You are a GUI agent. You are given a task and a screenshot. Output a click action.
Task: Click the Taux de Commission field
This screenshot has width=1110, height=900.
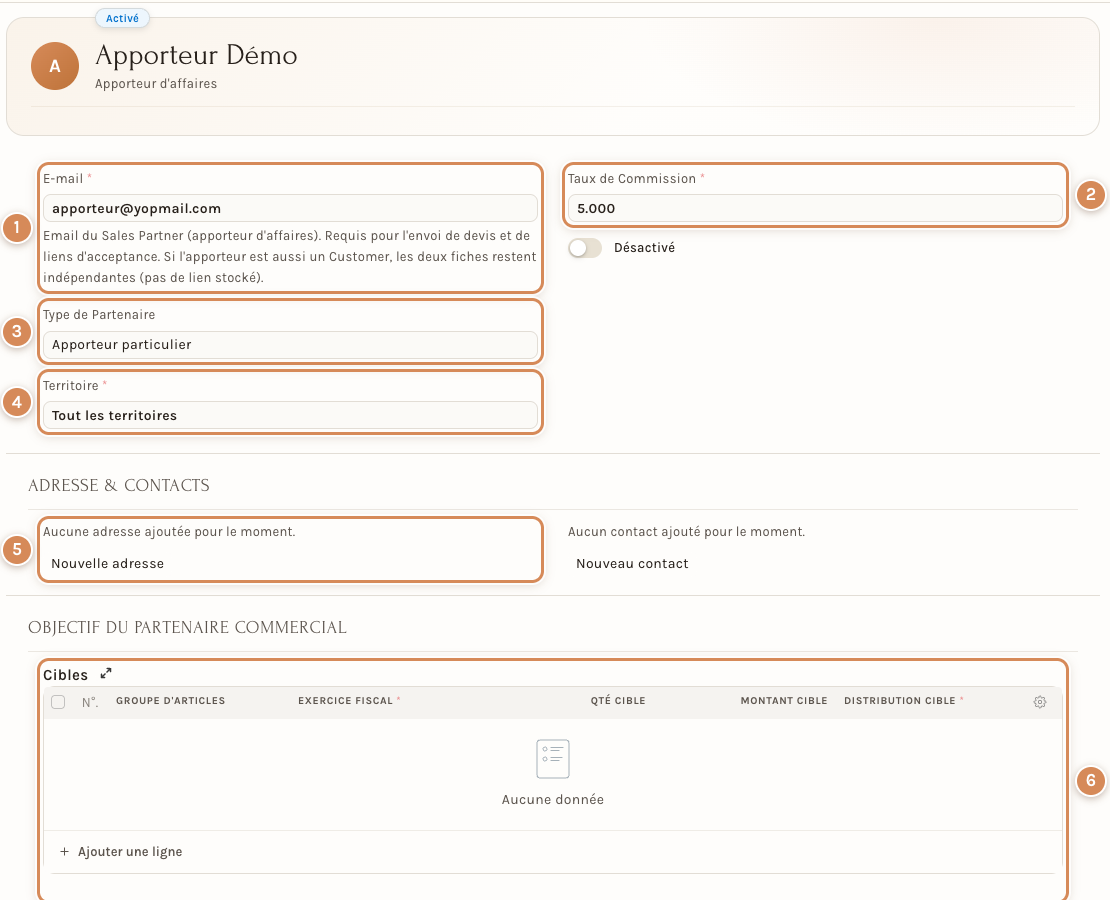815,208
